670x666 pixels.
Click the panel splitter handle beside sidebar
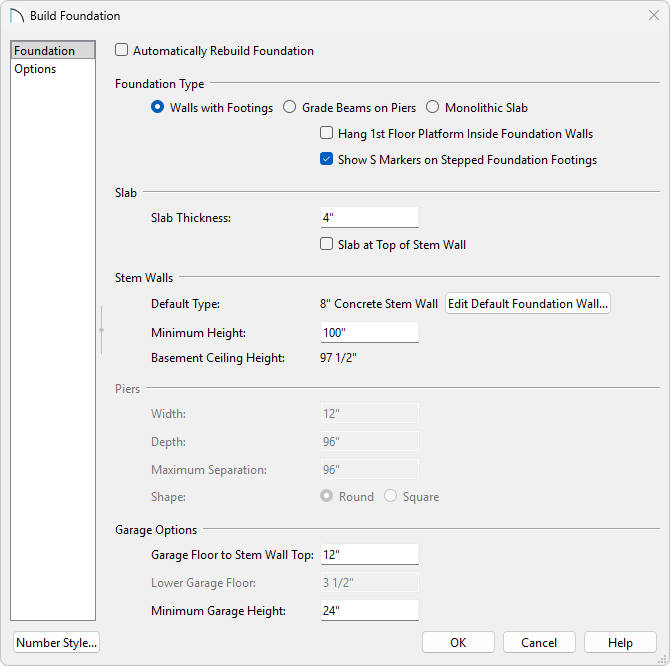[101, 330]
